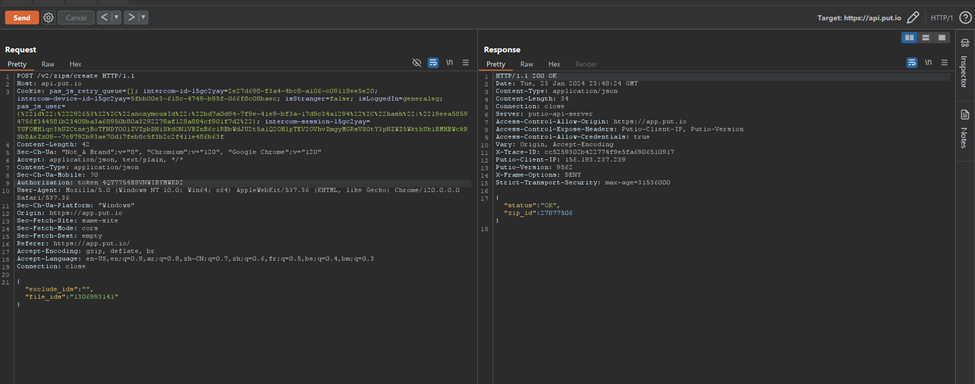This screenshot has height=384, width=975.
Task: Toggle word wrap icon in Response panel
Action: click(x=912, y=63)
